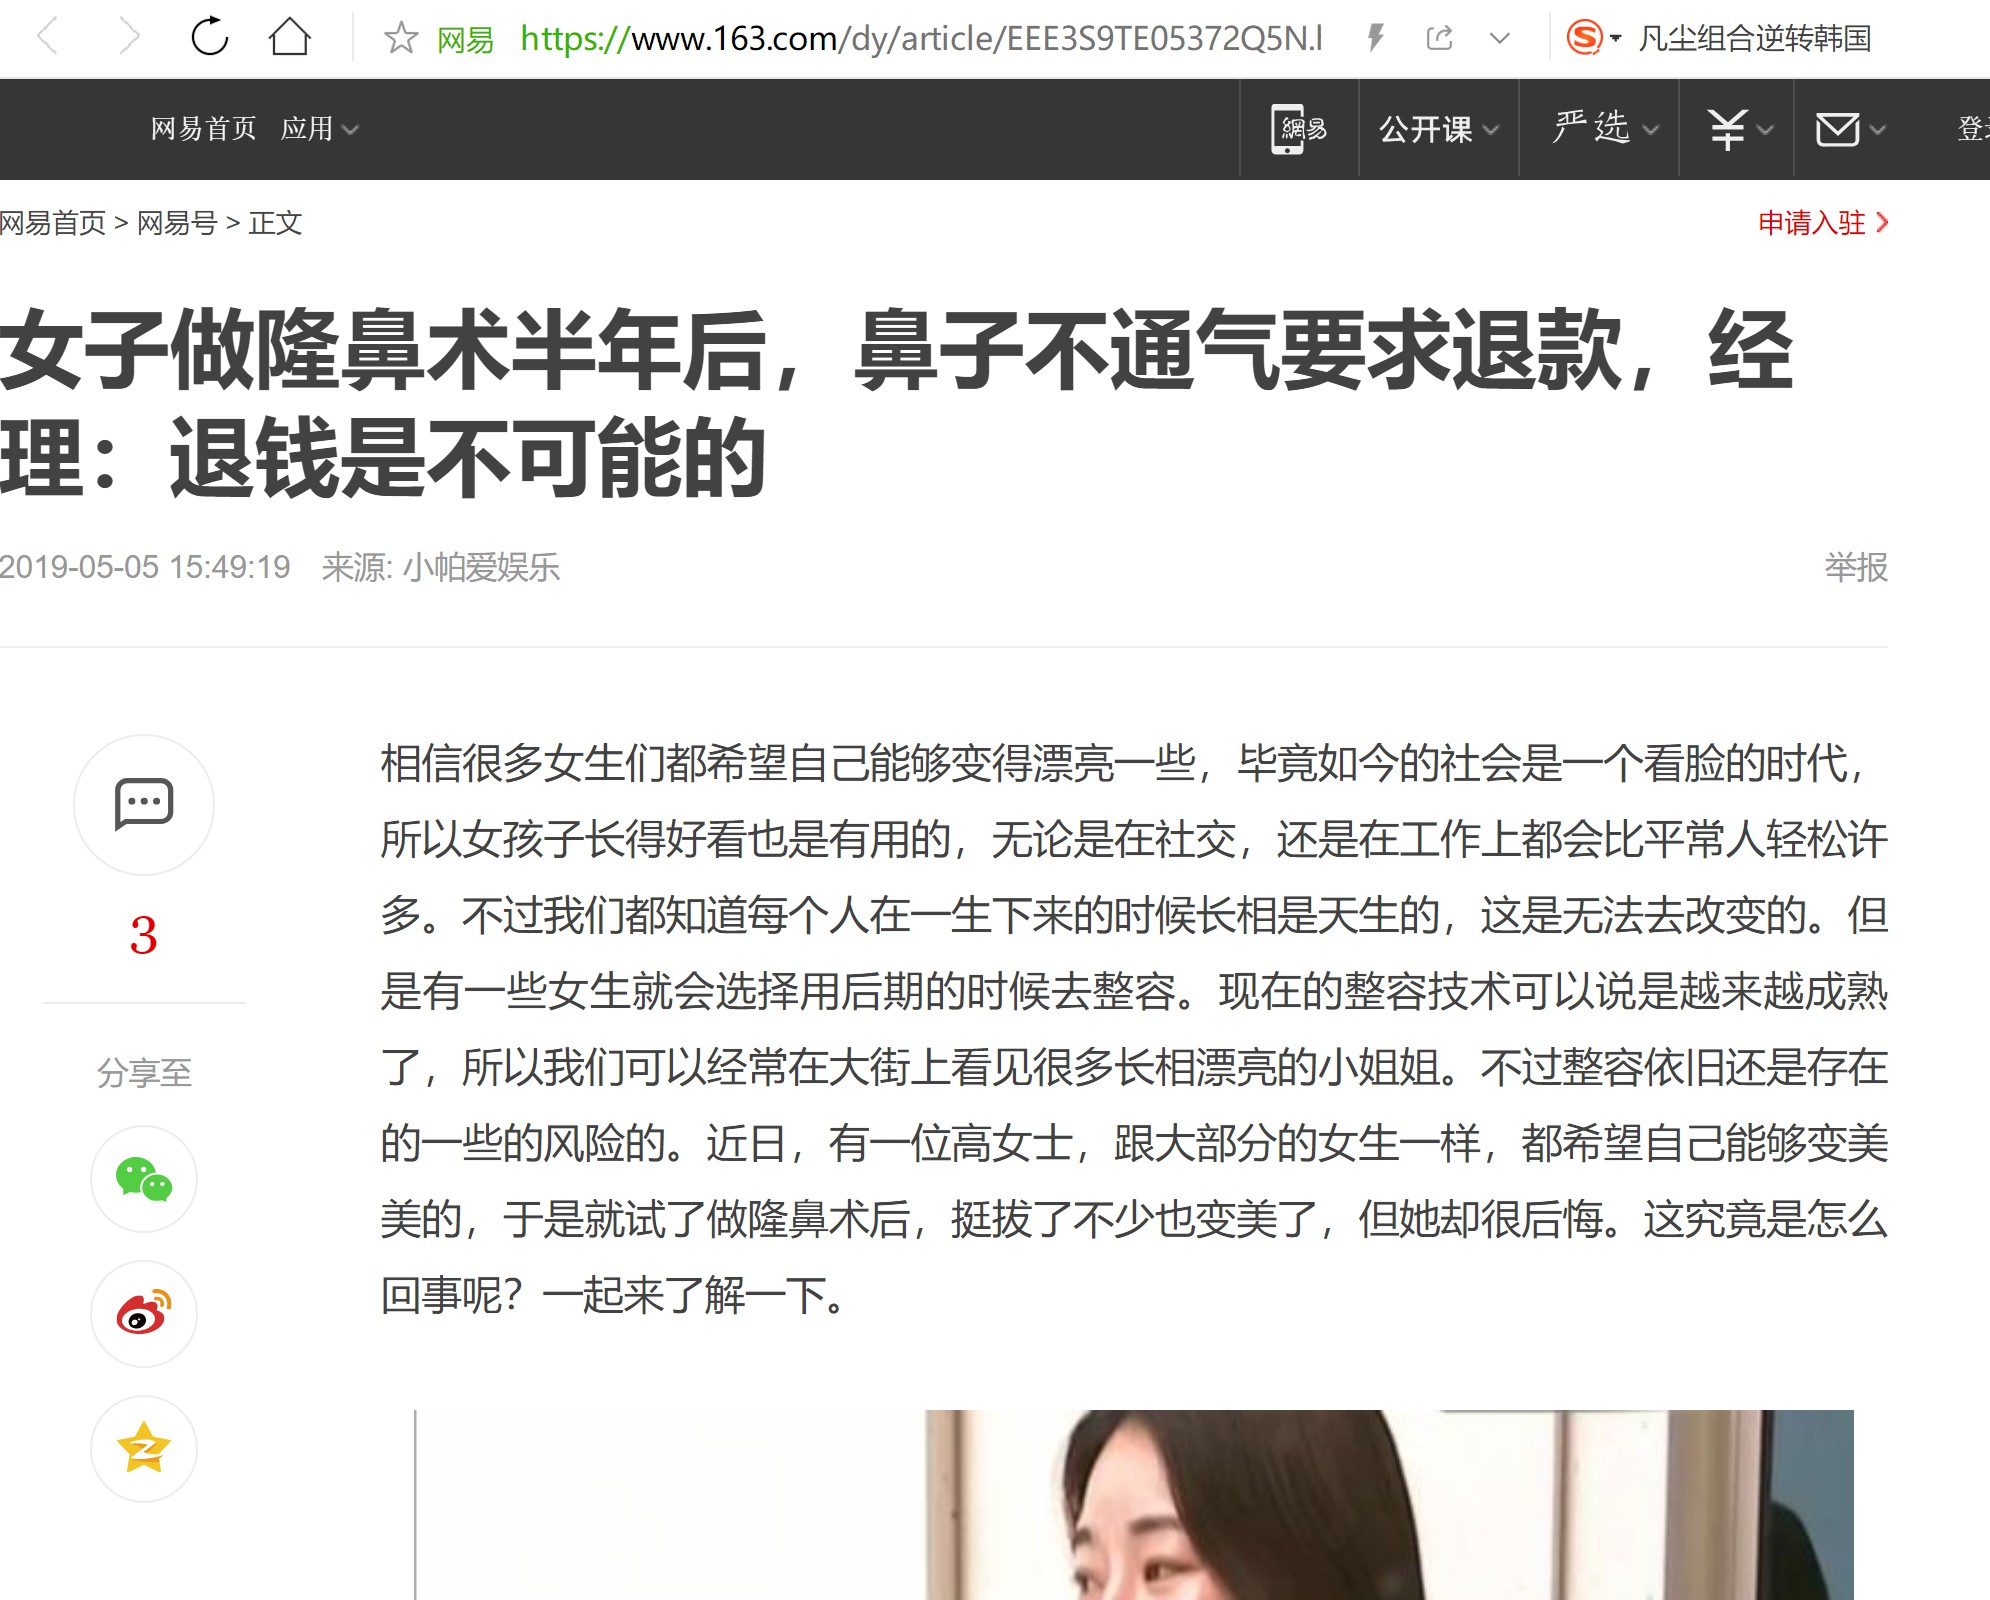The width and height of the screenshot is (1990, 1600).
Task: Click the URL address field
Action: click(921, 39)
